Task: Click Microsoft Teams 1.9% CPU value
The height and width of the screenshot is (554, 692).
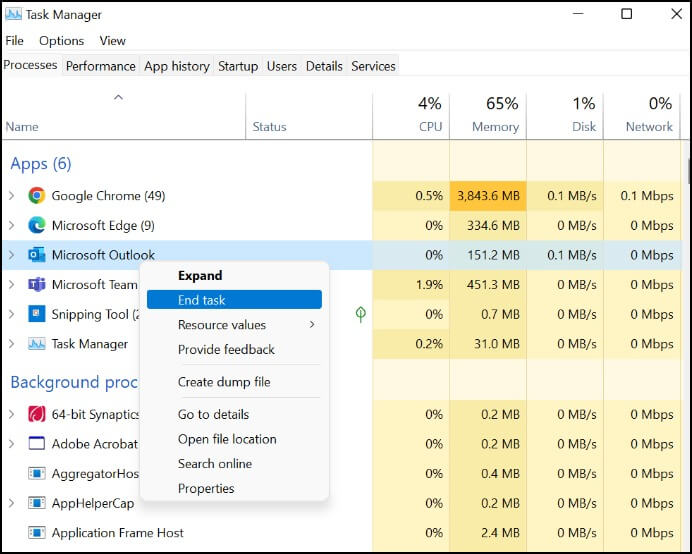Action: (429, 284)
